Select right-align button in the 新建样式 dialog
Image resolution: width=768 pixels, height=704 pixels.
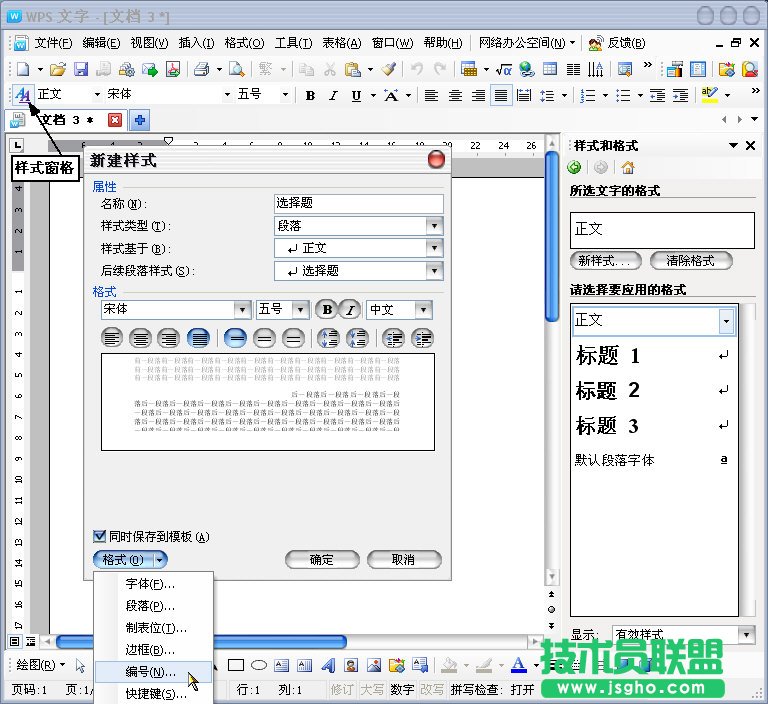click(169, 338)
